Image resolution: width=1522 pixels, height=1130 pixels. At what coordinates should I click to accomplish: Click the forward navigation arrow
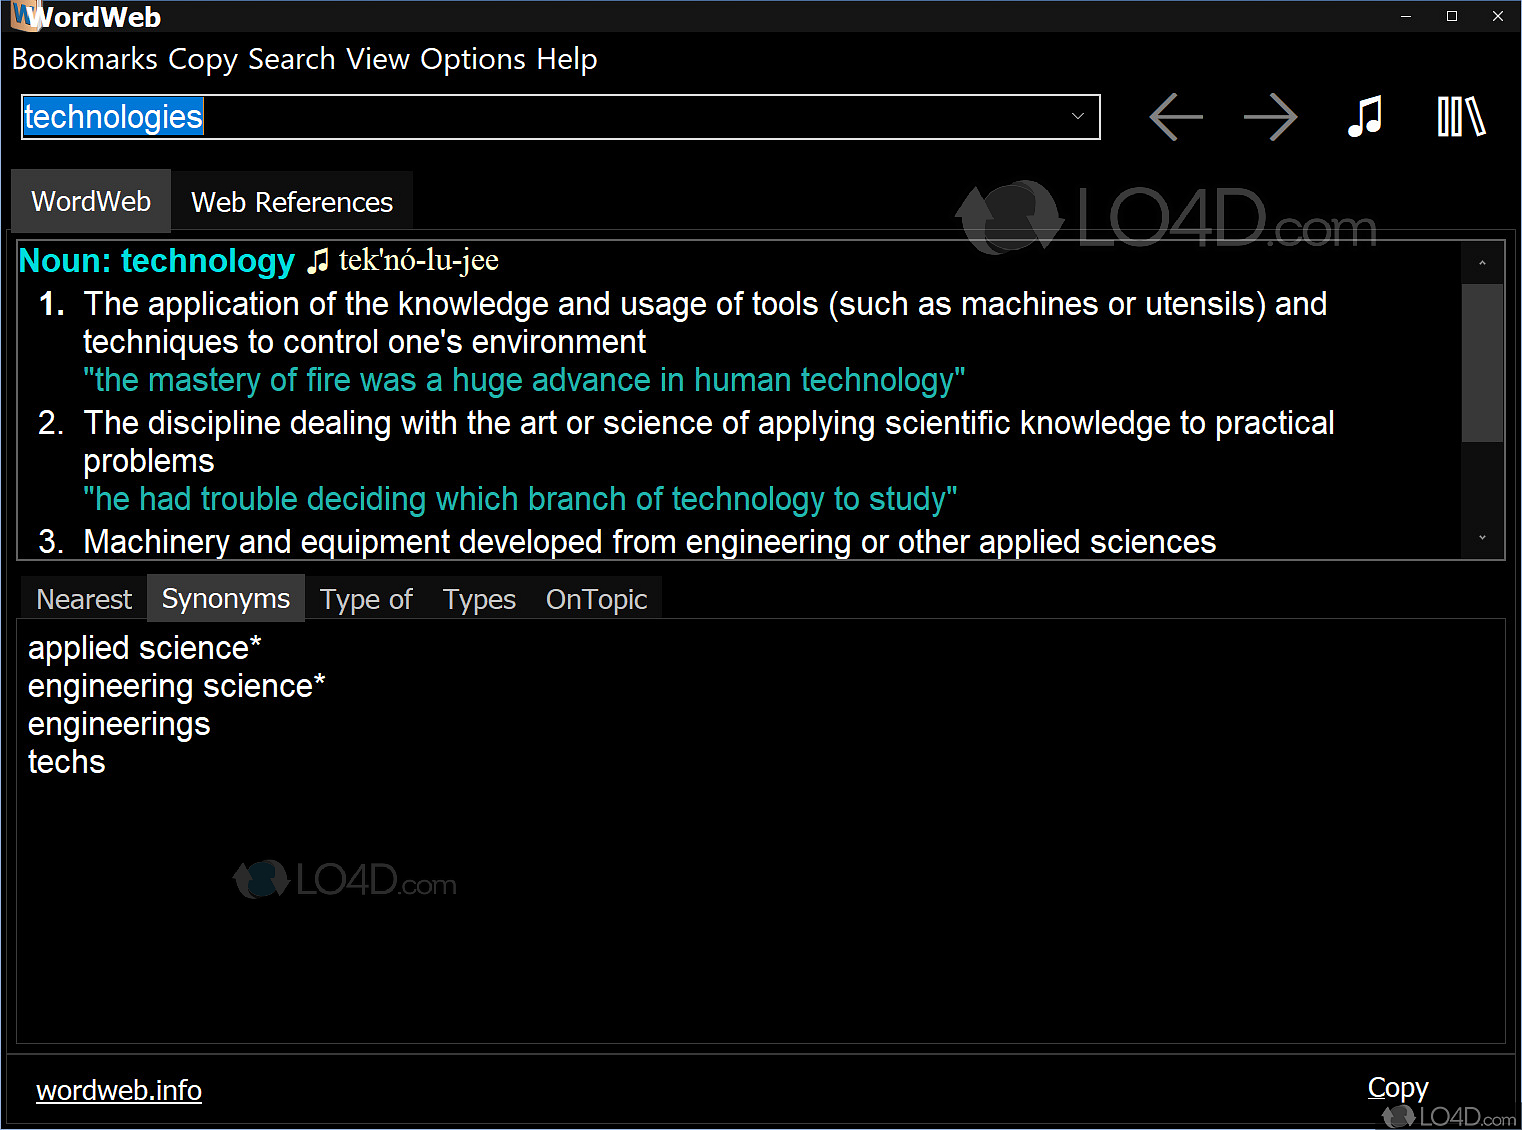point(1270,117)
